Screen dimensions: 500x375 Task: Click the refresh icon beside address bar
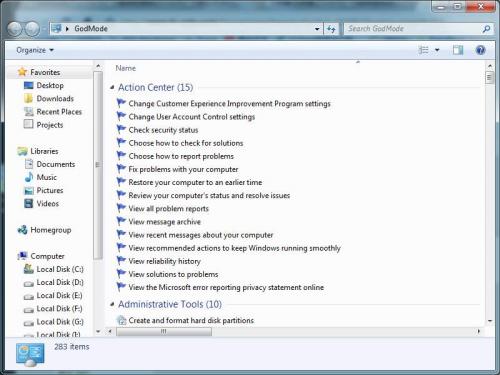point(331,29)
